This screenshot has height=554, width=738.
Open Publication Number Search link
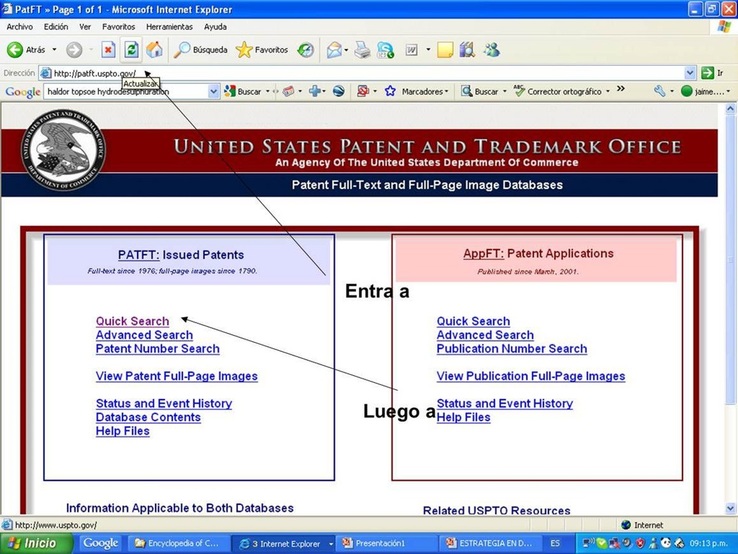tap(512, 349)
